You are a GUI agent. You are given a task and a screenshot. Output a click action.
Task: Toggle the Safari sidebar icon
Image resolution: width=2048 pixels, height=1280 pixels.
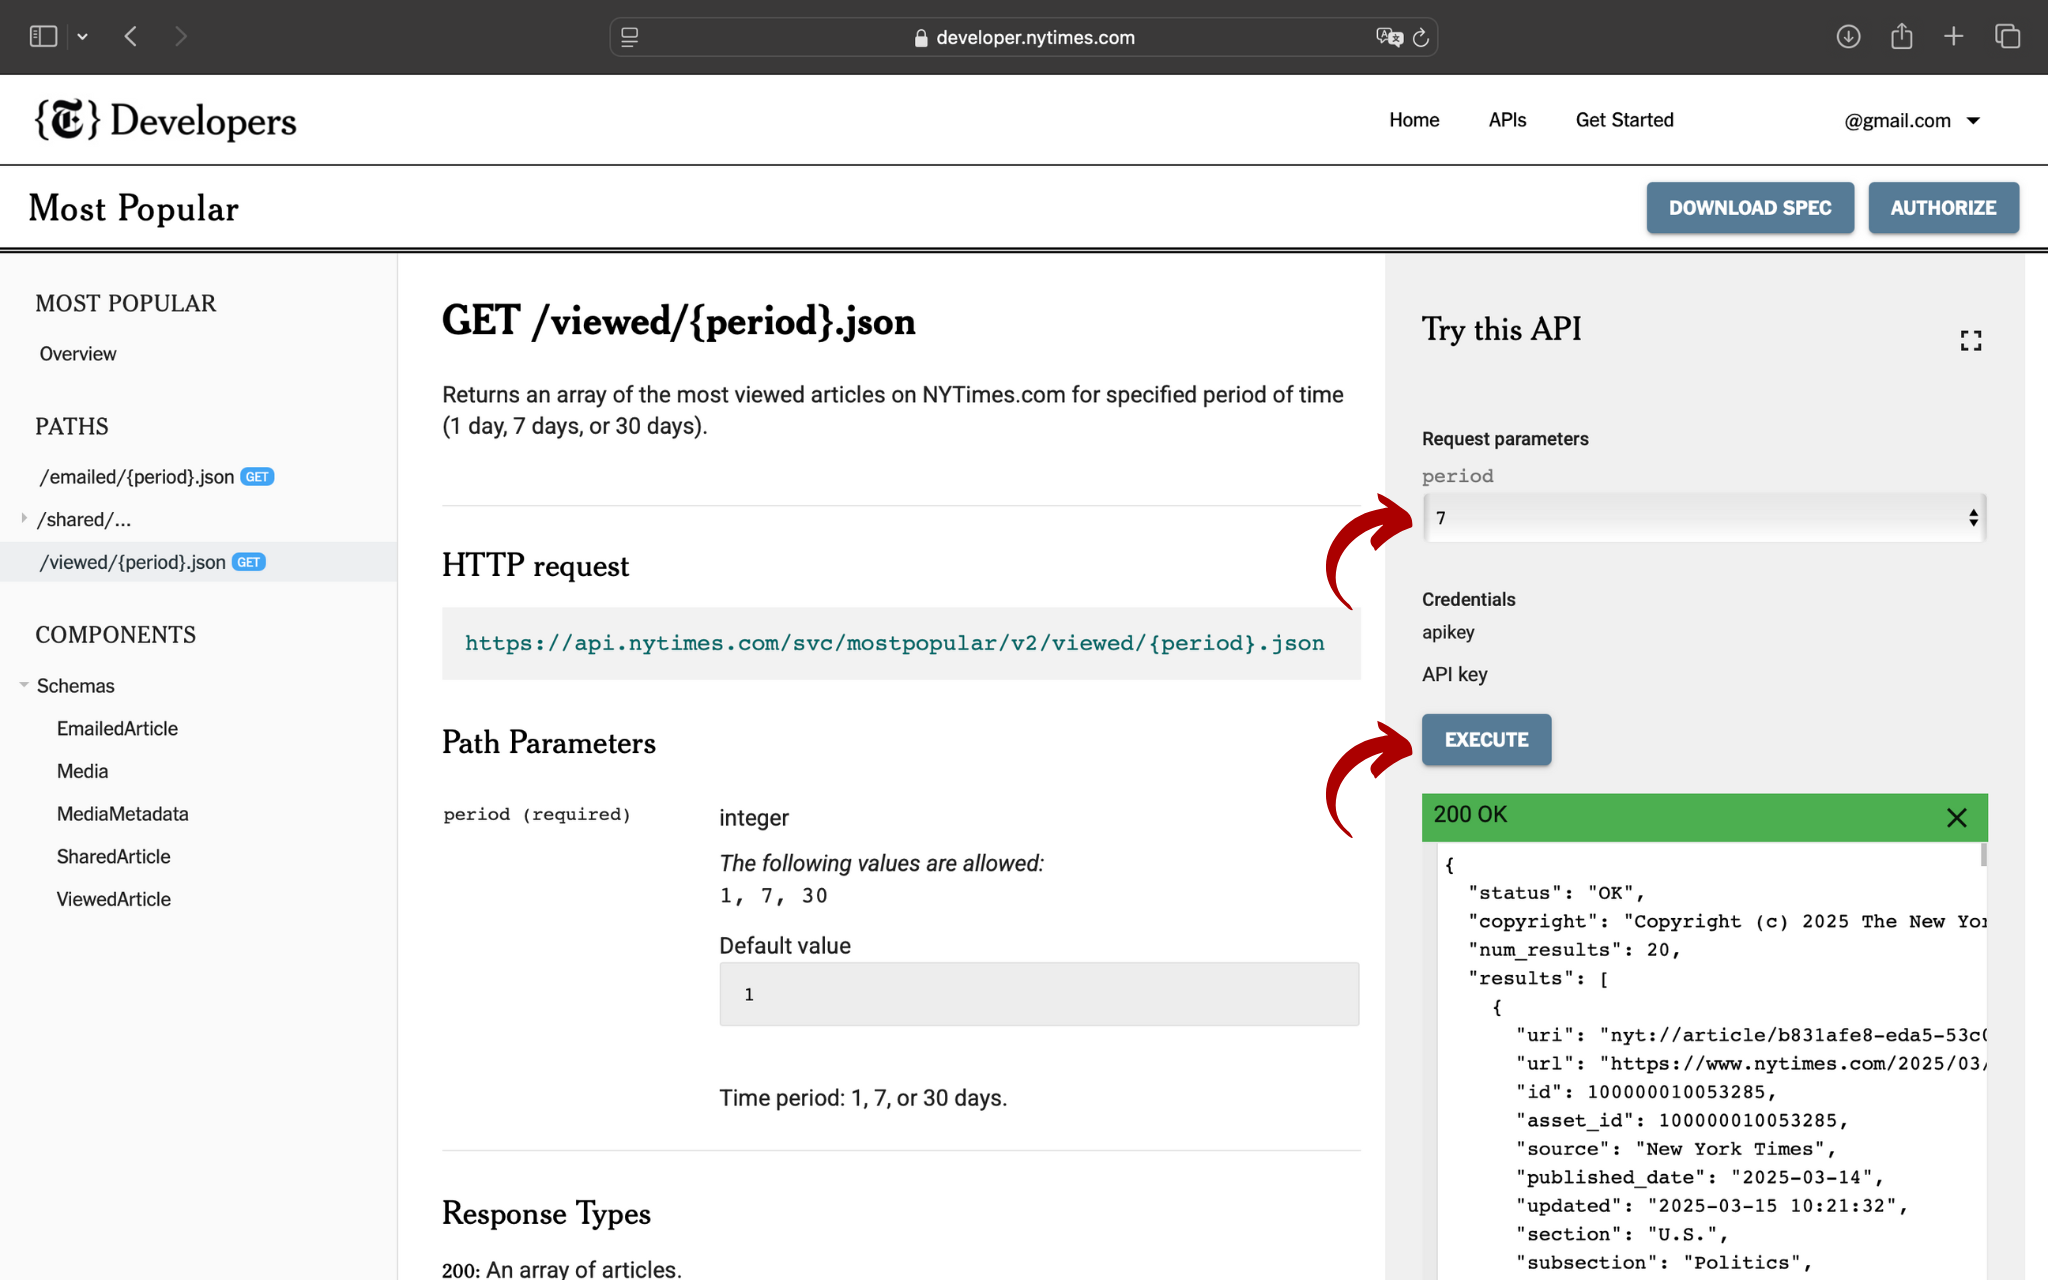click(x=43, y=37)
